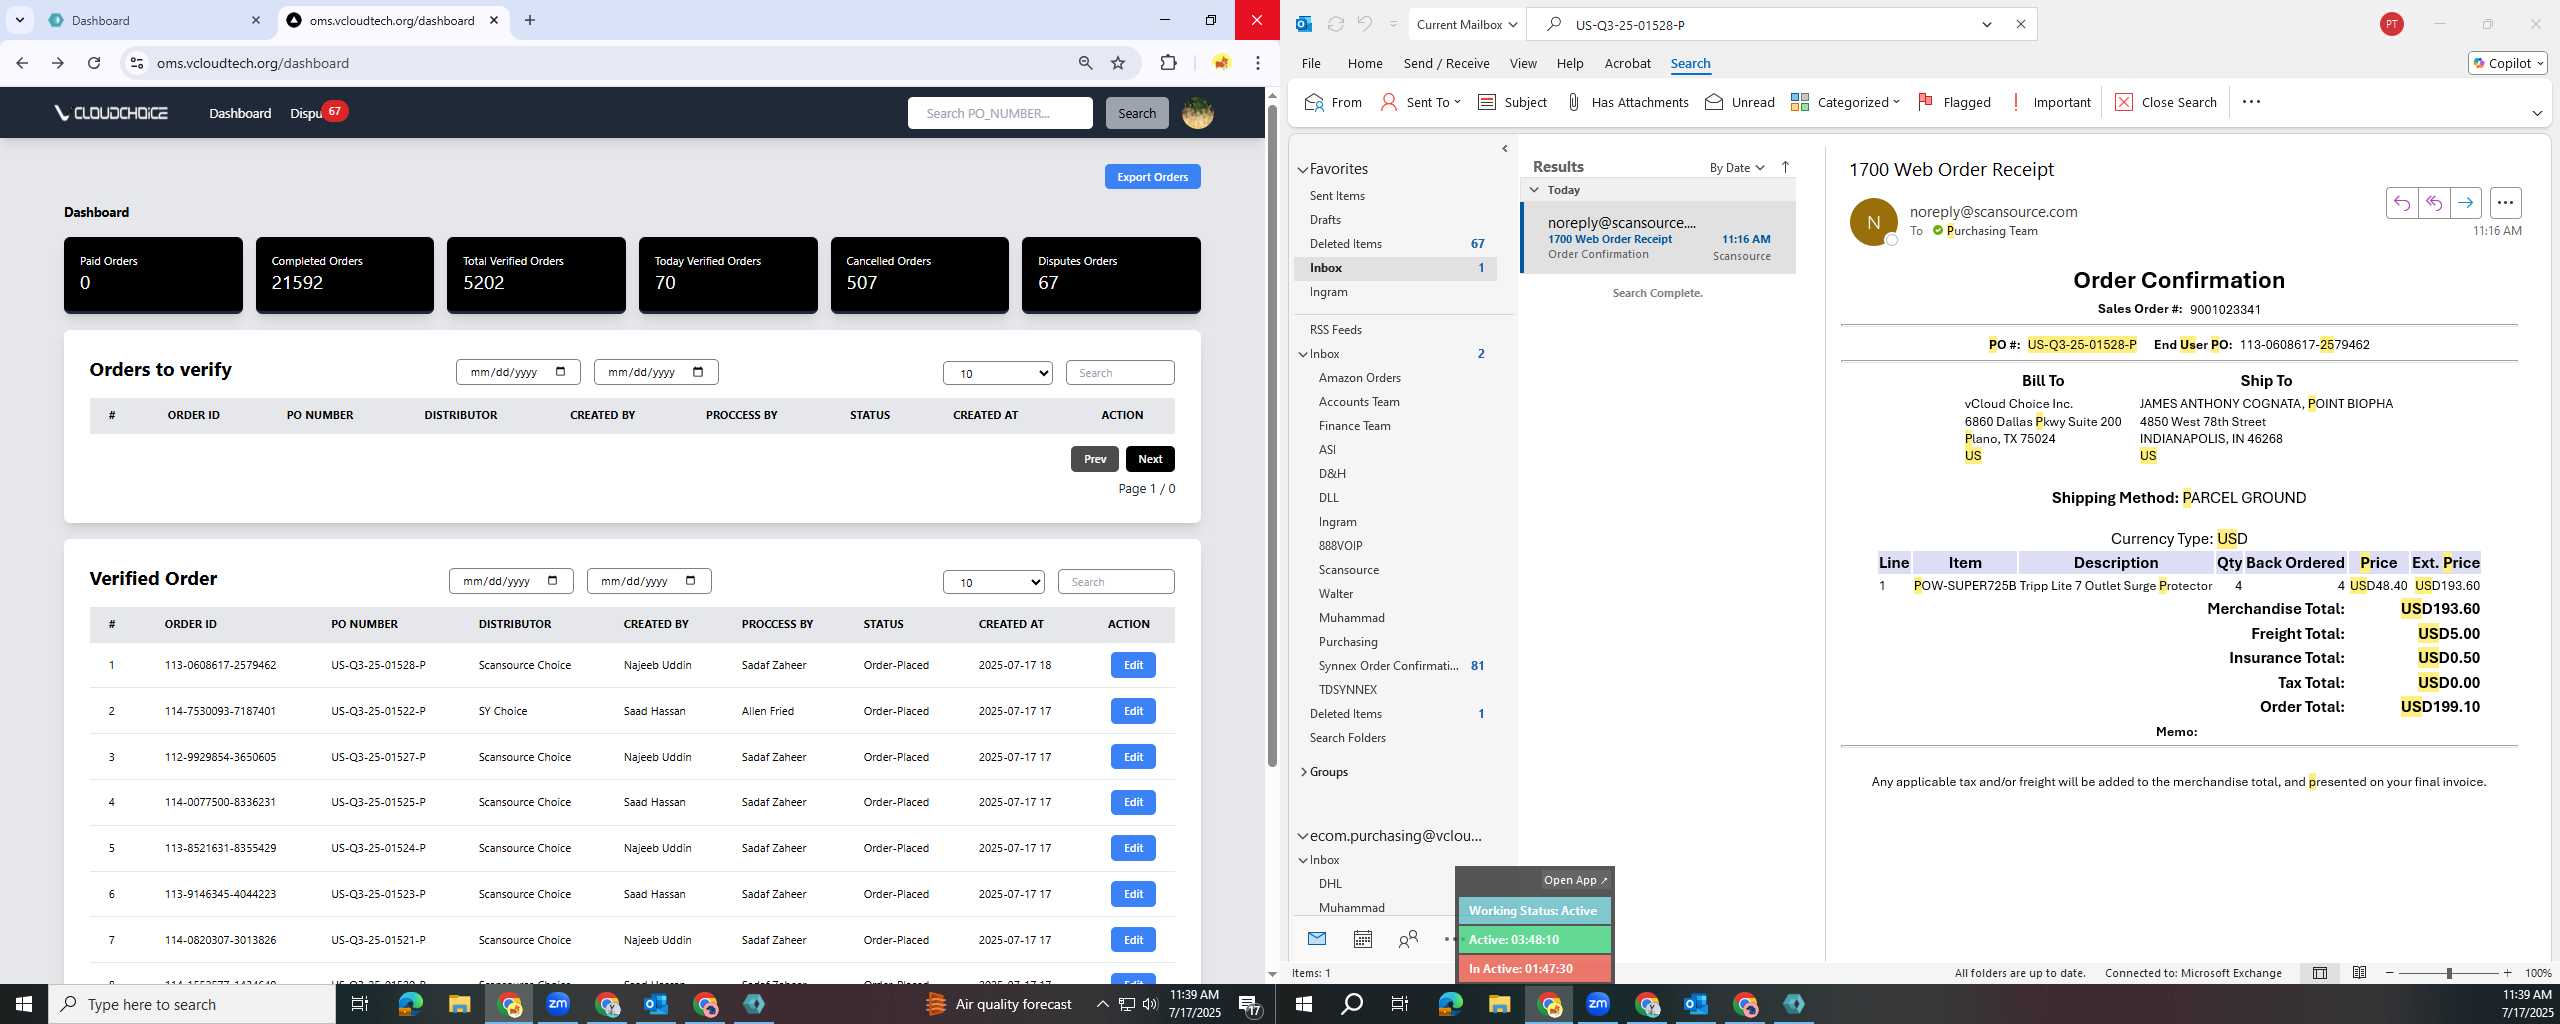Open Outlook People view icon
Viewport: 2560px width, 1024px height.
click(1408, 938)
